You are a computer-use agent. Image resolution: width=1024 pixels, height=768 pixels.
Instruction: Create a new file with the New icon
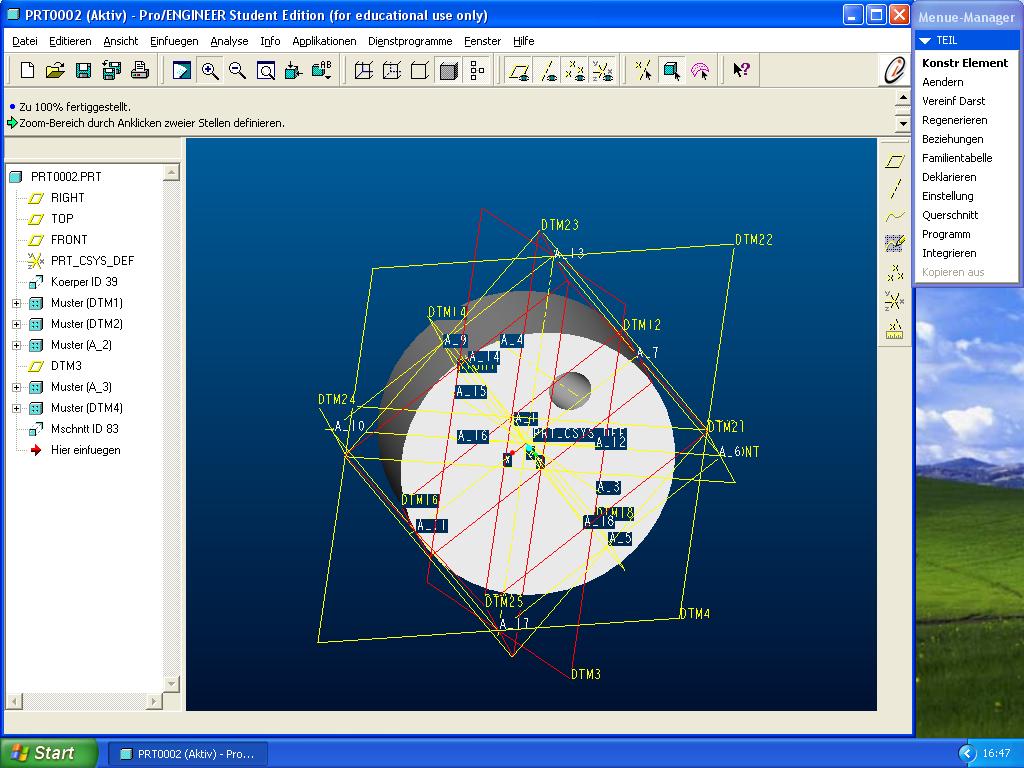pos(27,70)
